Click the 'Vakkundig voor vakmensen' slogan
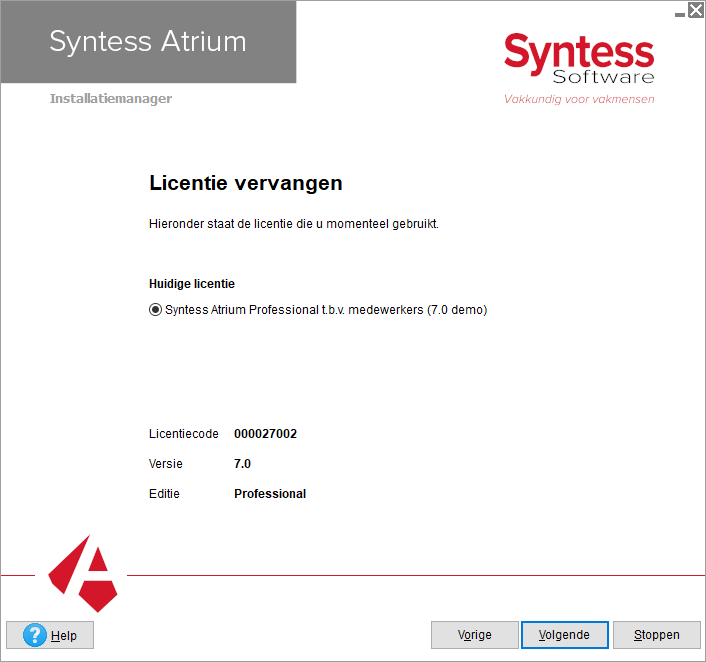Viewport: 706px width, 662px height. (x=579, y=99)
